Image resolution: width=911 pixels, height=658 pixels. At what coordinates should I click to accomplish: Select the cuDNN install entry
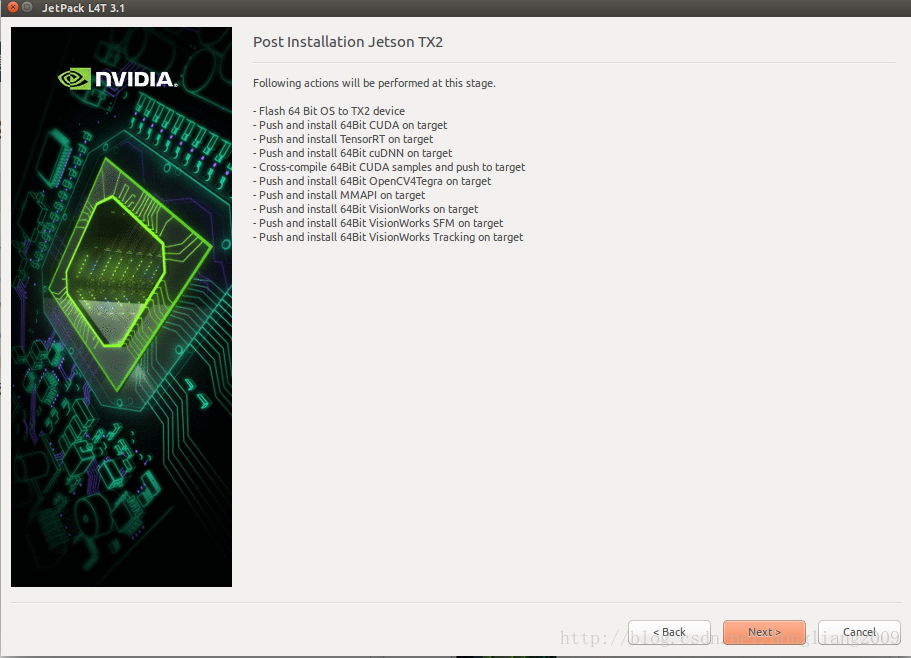(x=352, y=153)
